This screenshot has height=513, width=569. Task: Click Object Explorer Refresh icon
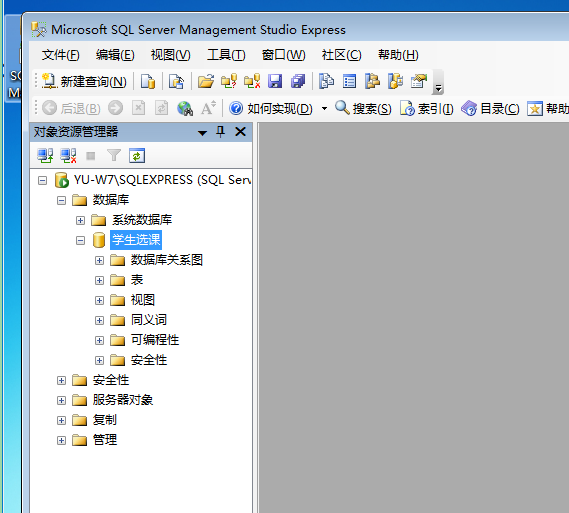137,156
